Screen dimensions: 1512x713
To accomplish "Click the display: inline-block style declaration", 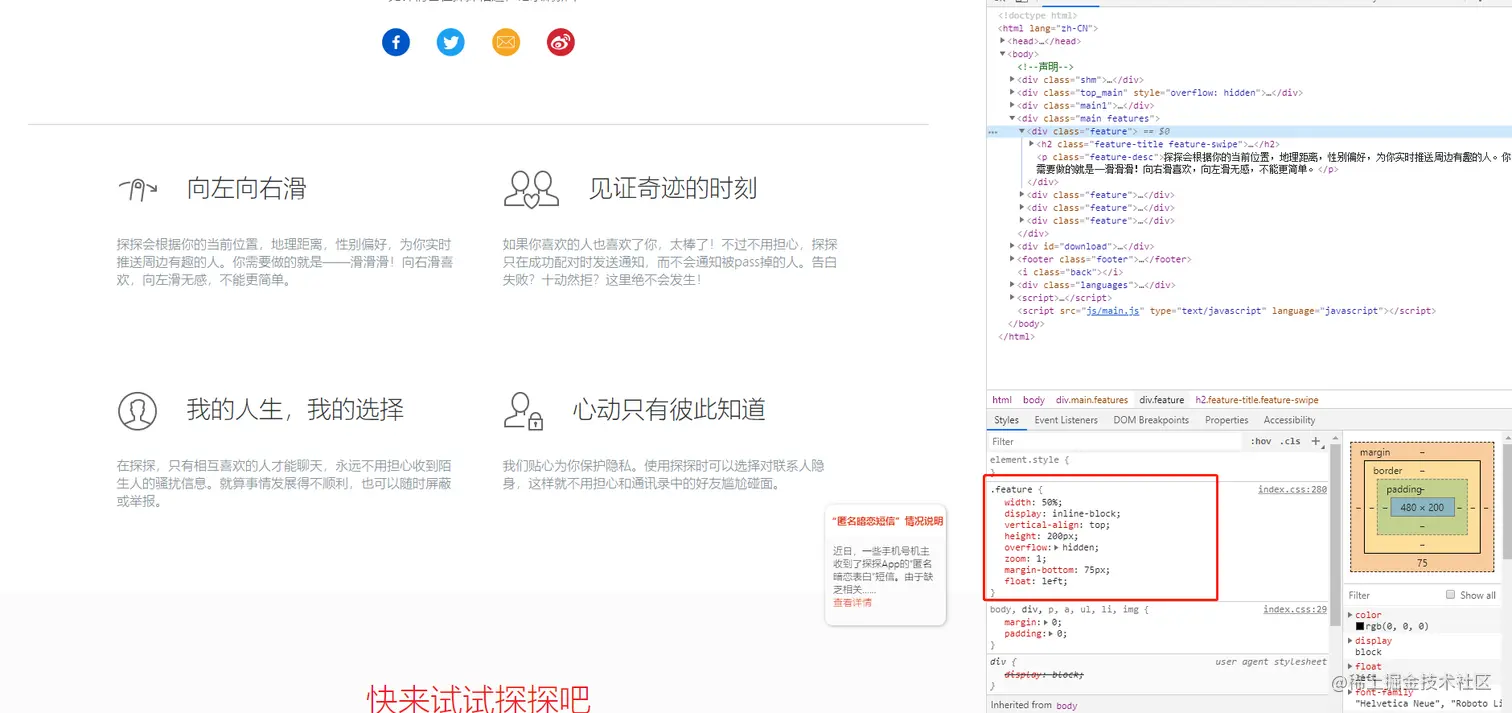I will click(1062, 514).
